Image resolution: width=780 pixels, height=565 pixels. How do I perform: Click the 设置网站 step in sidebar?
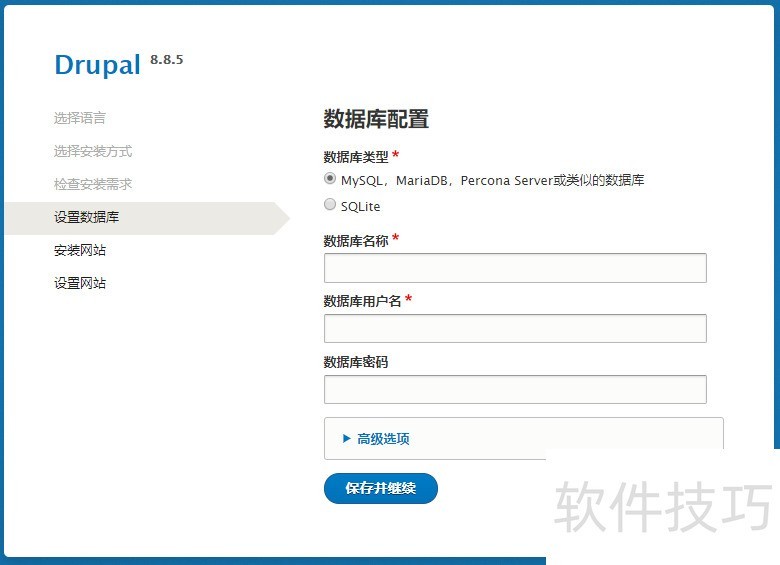pyautogui.click(x=80, y=283)
